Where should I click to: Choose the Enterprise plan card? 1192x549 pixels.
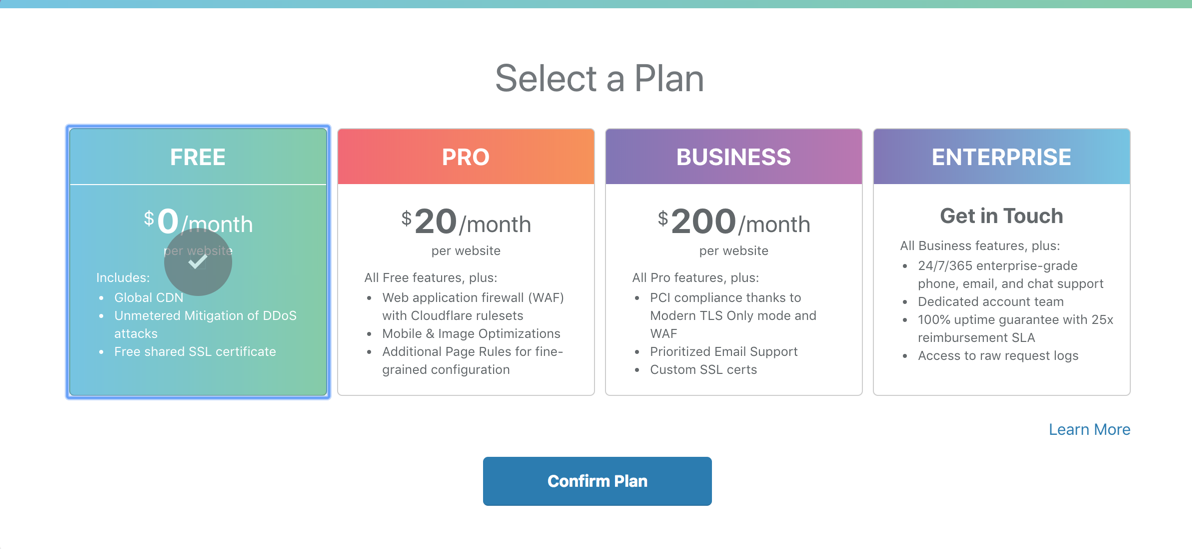point(1001,262)
